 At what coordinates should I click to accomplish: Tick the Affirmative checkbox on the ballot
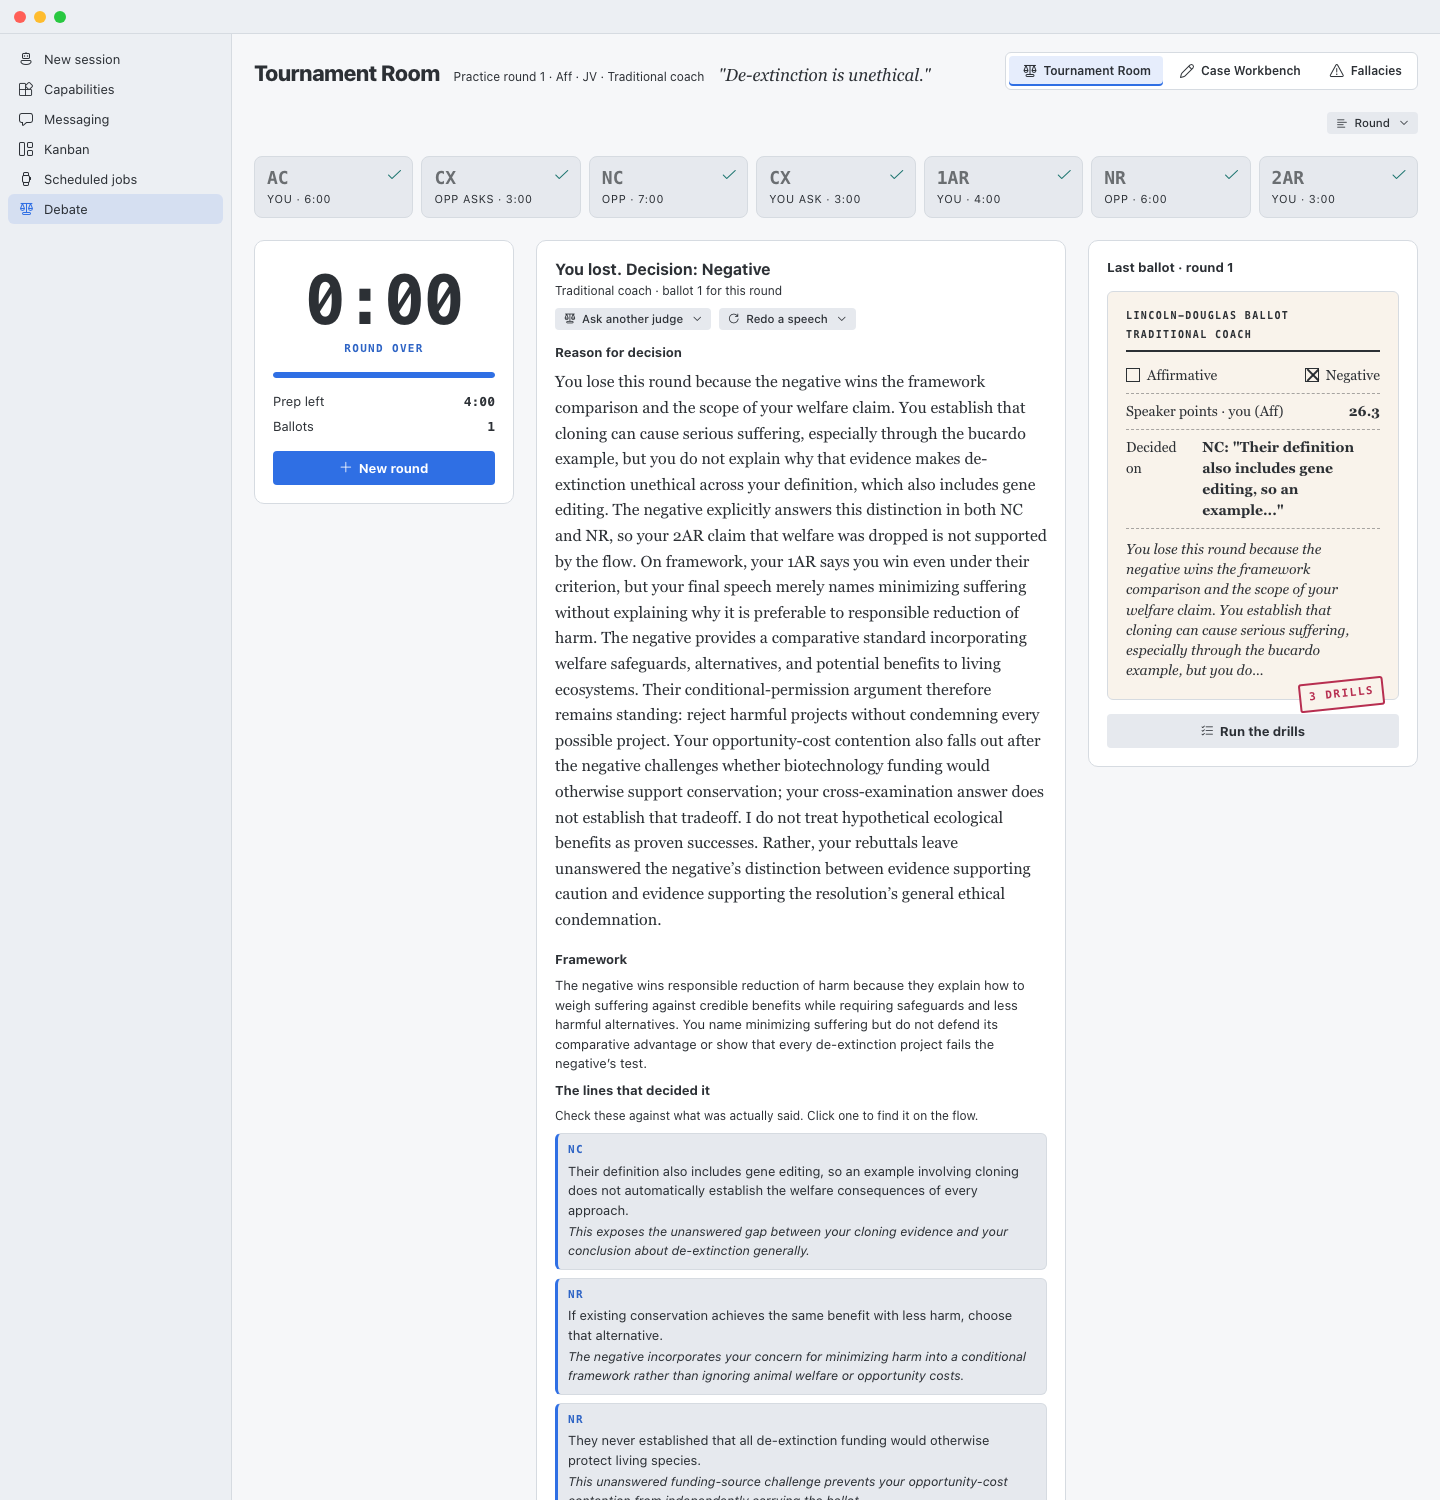[1133, 375]
